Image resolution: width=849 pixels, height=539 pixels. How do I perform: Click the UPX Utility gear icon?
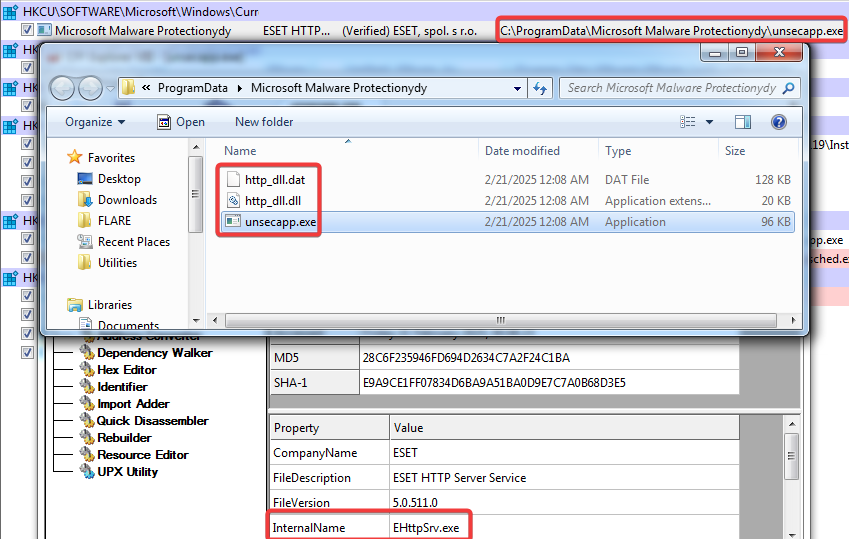pos(87,471)
